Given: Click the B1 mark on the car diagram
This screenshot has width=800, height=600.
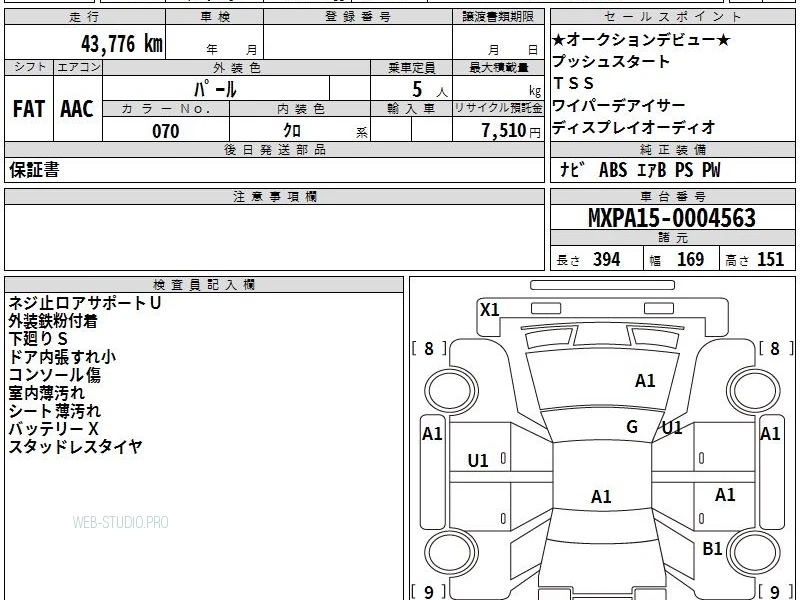Looking at the screenshot, I should pos(712,548).
